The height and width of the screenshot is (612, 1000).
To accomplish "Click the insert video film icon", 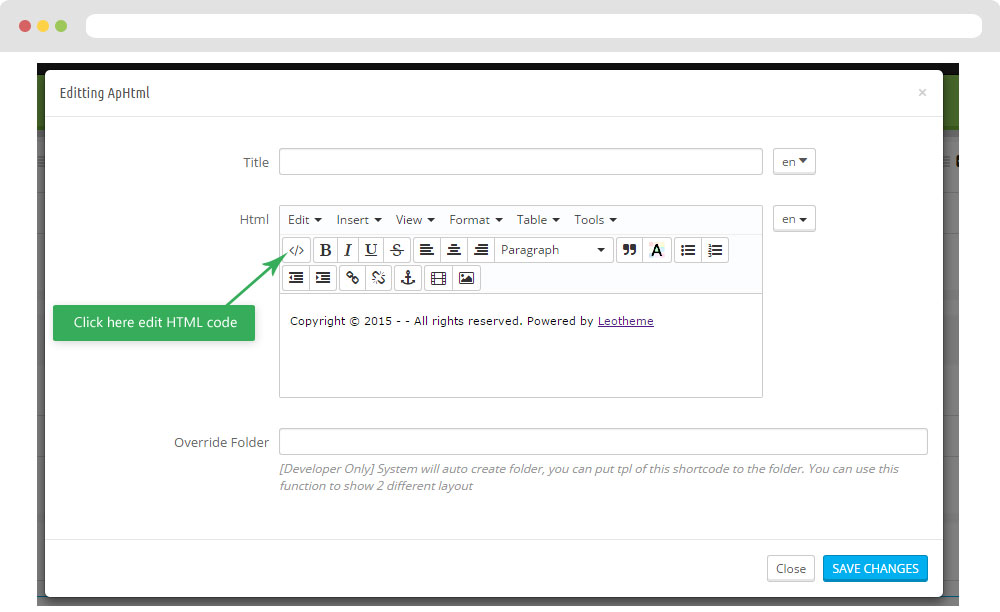I will pyautogui.click(x=438, y=278).
